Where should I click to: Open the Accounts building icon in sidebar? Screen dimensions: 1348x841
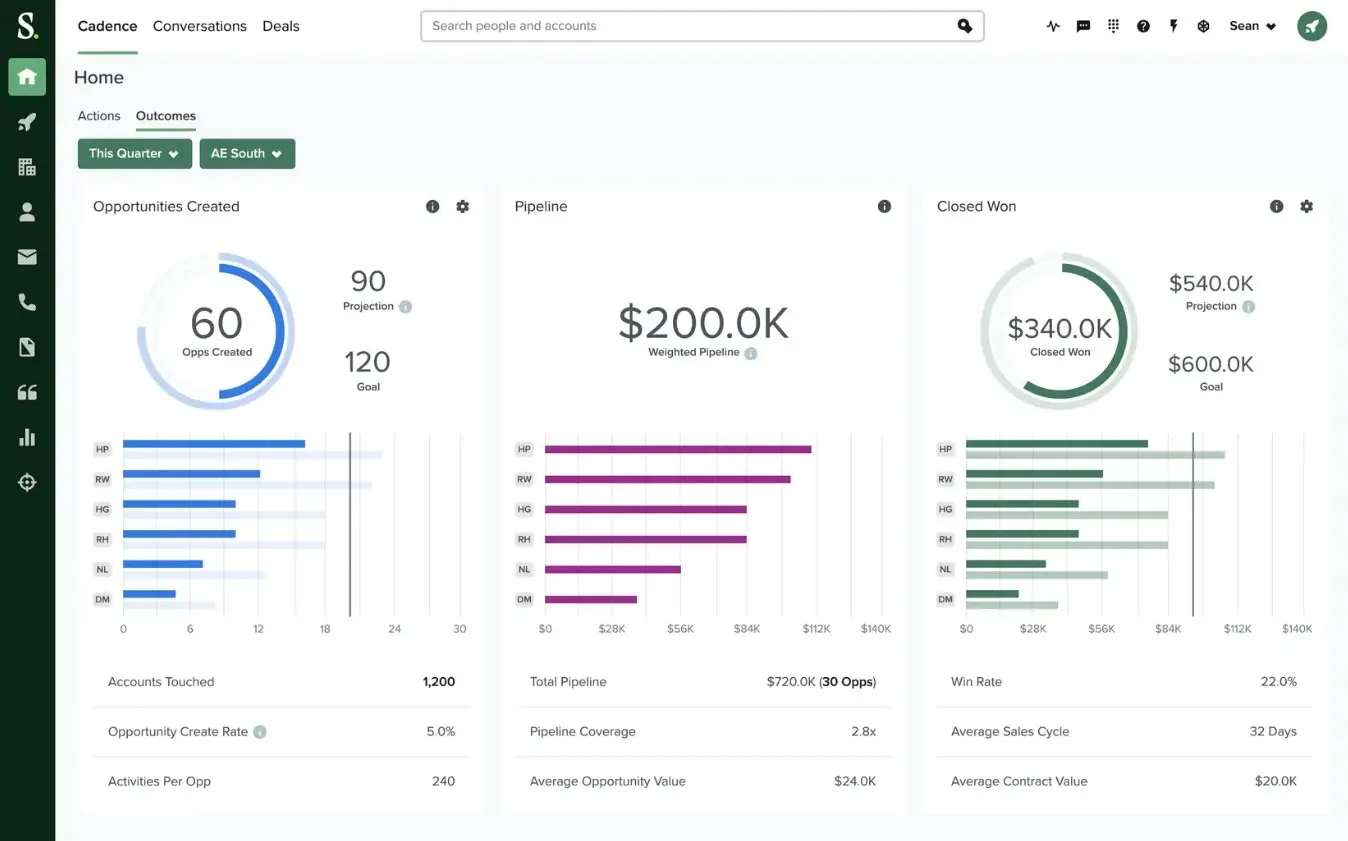27,166
